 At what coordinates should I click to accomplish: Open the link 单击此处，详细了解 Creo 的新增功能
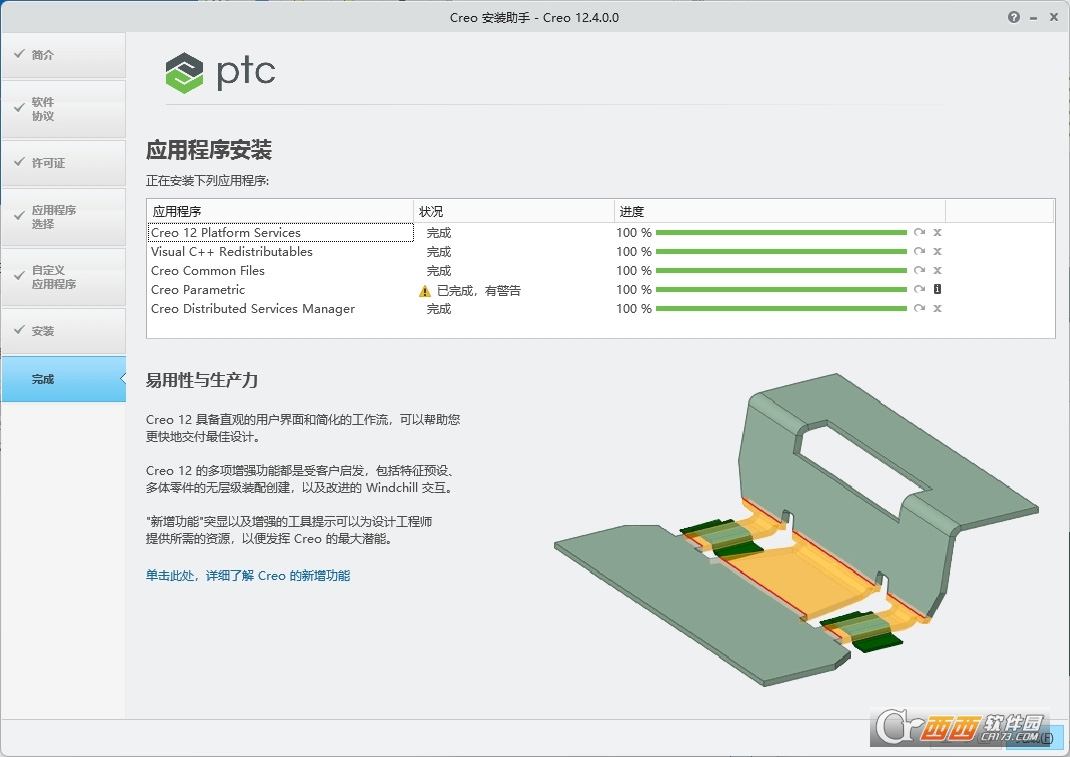coord(248,575)
